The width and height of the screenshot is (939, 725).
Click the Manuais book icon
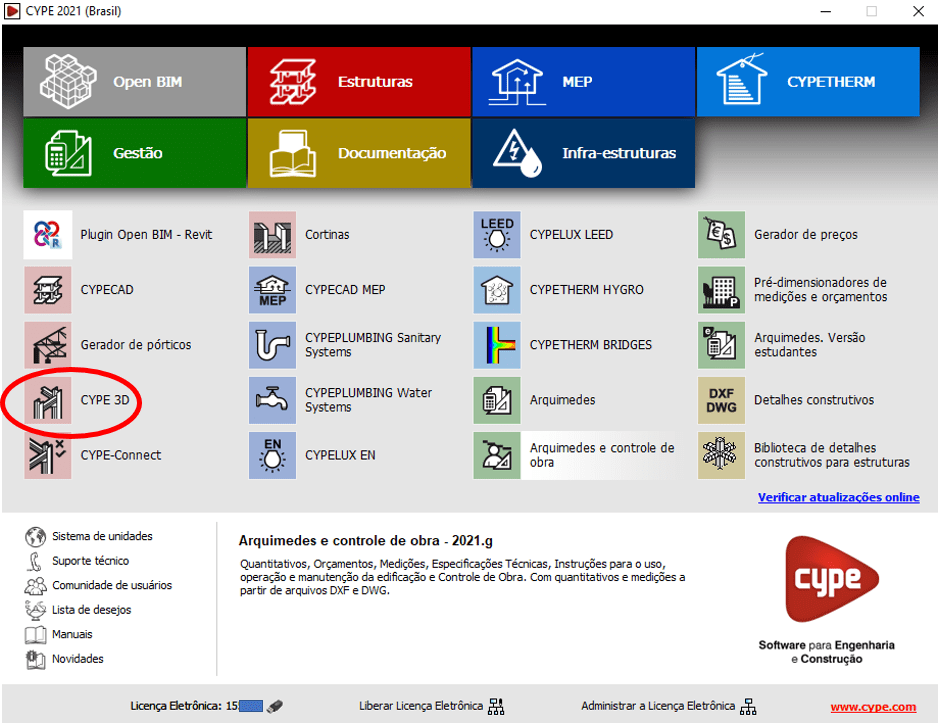pyautogui.click(x=35, y=635)
